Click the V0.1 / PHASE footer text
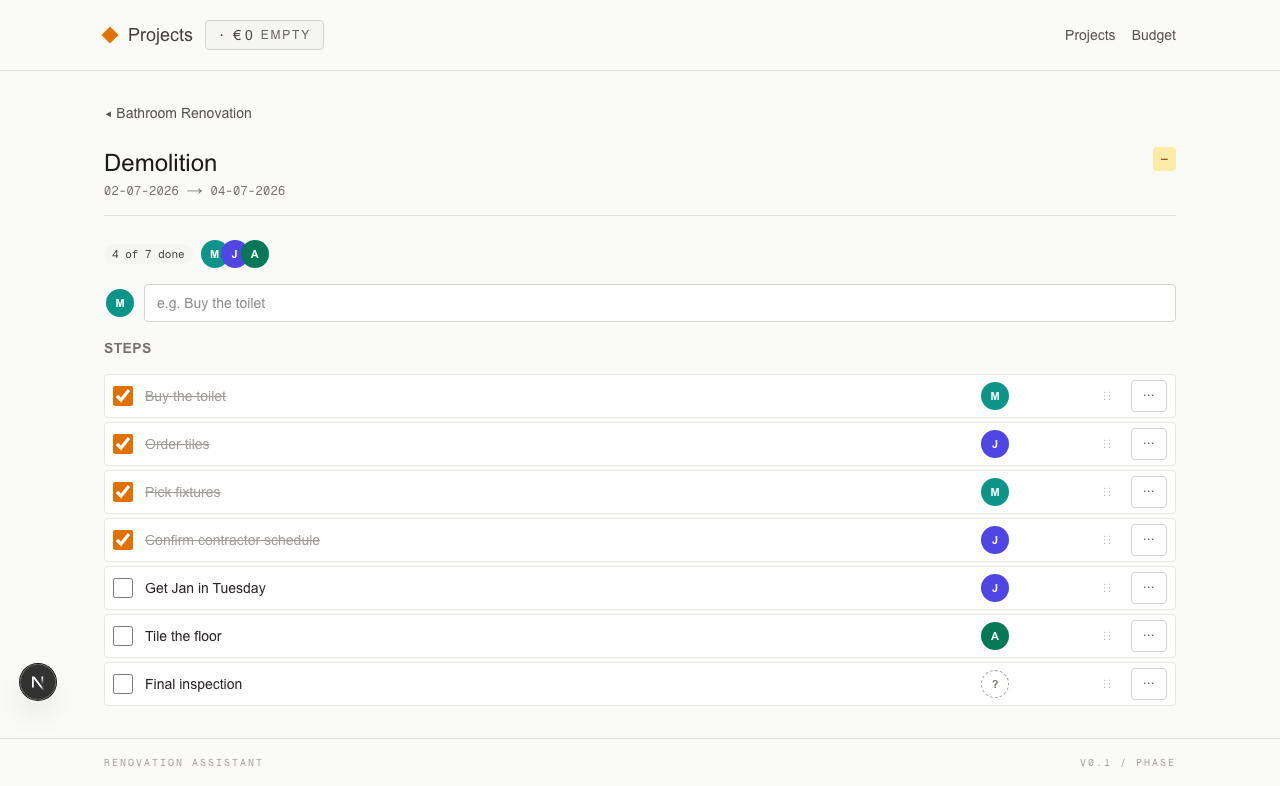This screenshot has width=1280, height=786. click(1128, 763)
